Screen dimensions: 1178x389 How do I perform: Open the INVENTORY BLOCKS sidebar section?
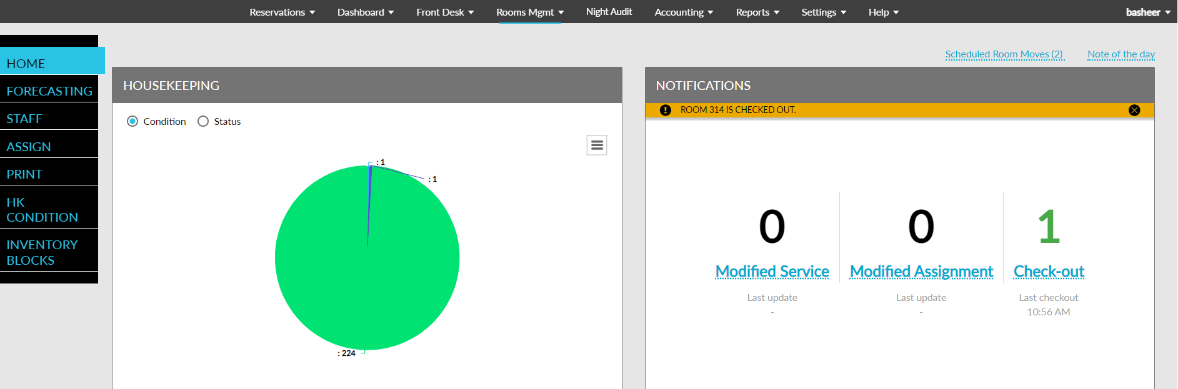tap(49, 252)
